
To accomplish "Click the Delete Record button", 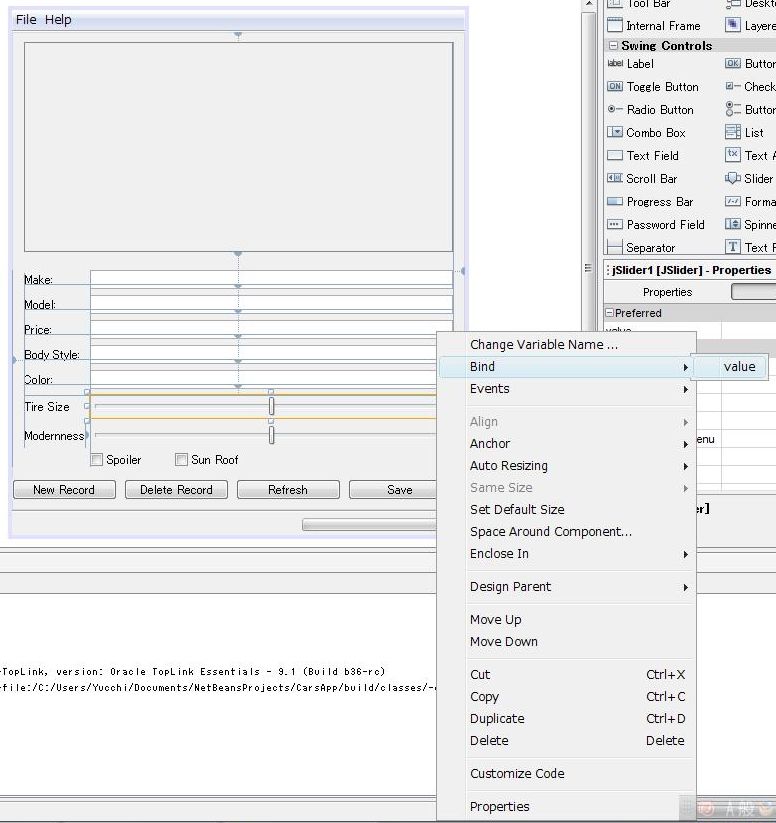I will 176,490.
